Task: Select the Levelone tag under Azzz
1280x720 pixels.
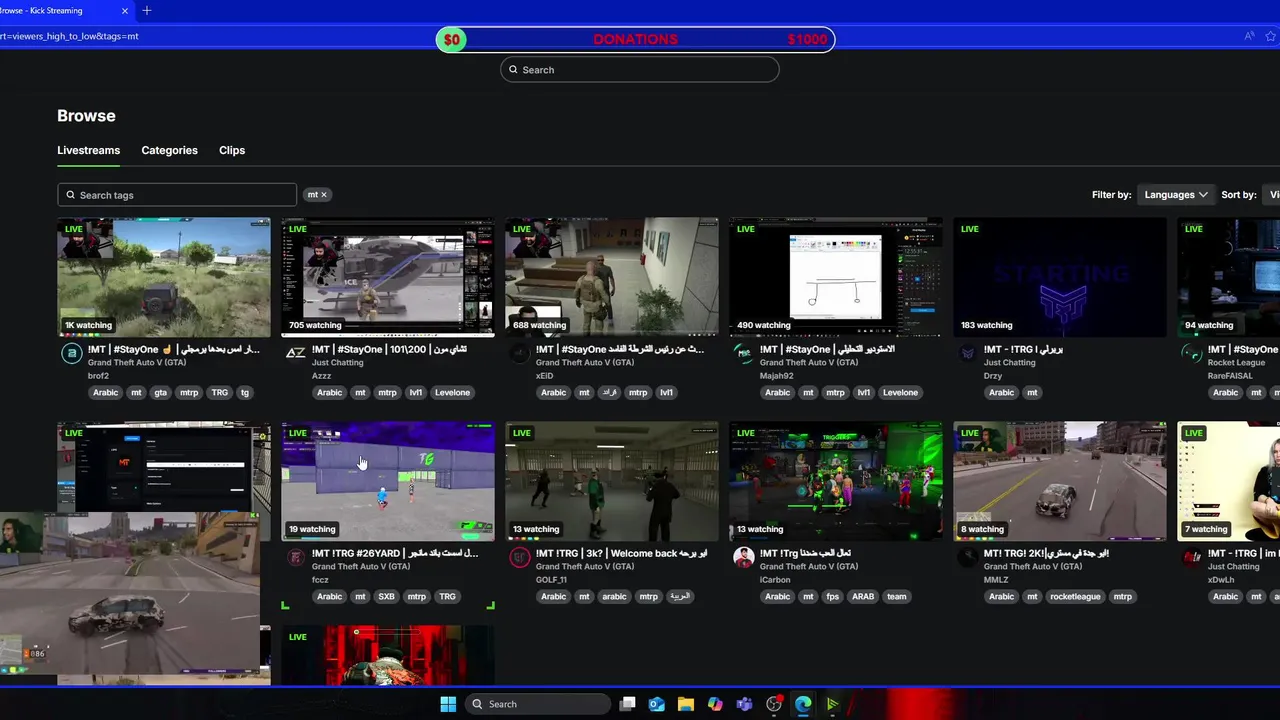Action: click(452, 393)
